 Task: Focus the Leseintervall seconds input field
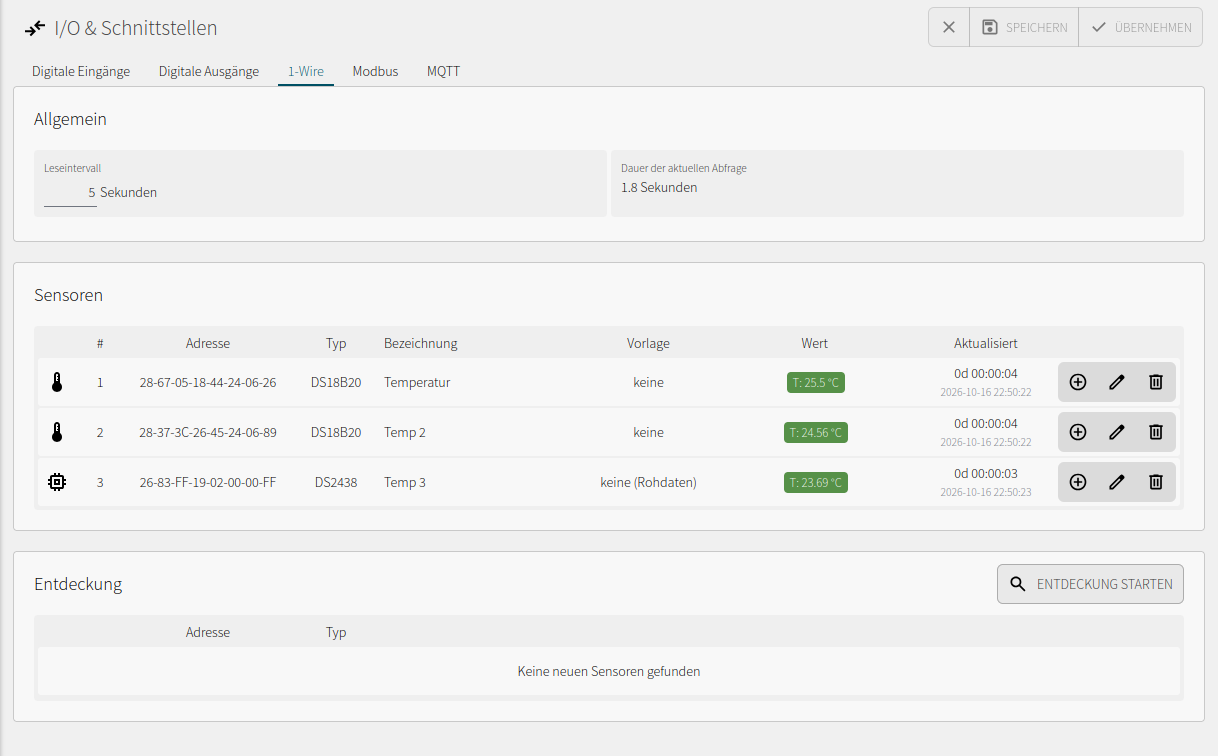tap(70, 193)
